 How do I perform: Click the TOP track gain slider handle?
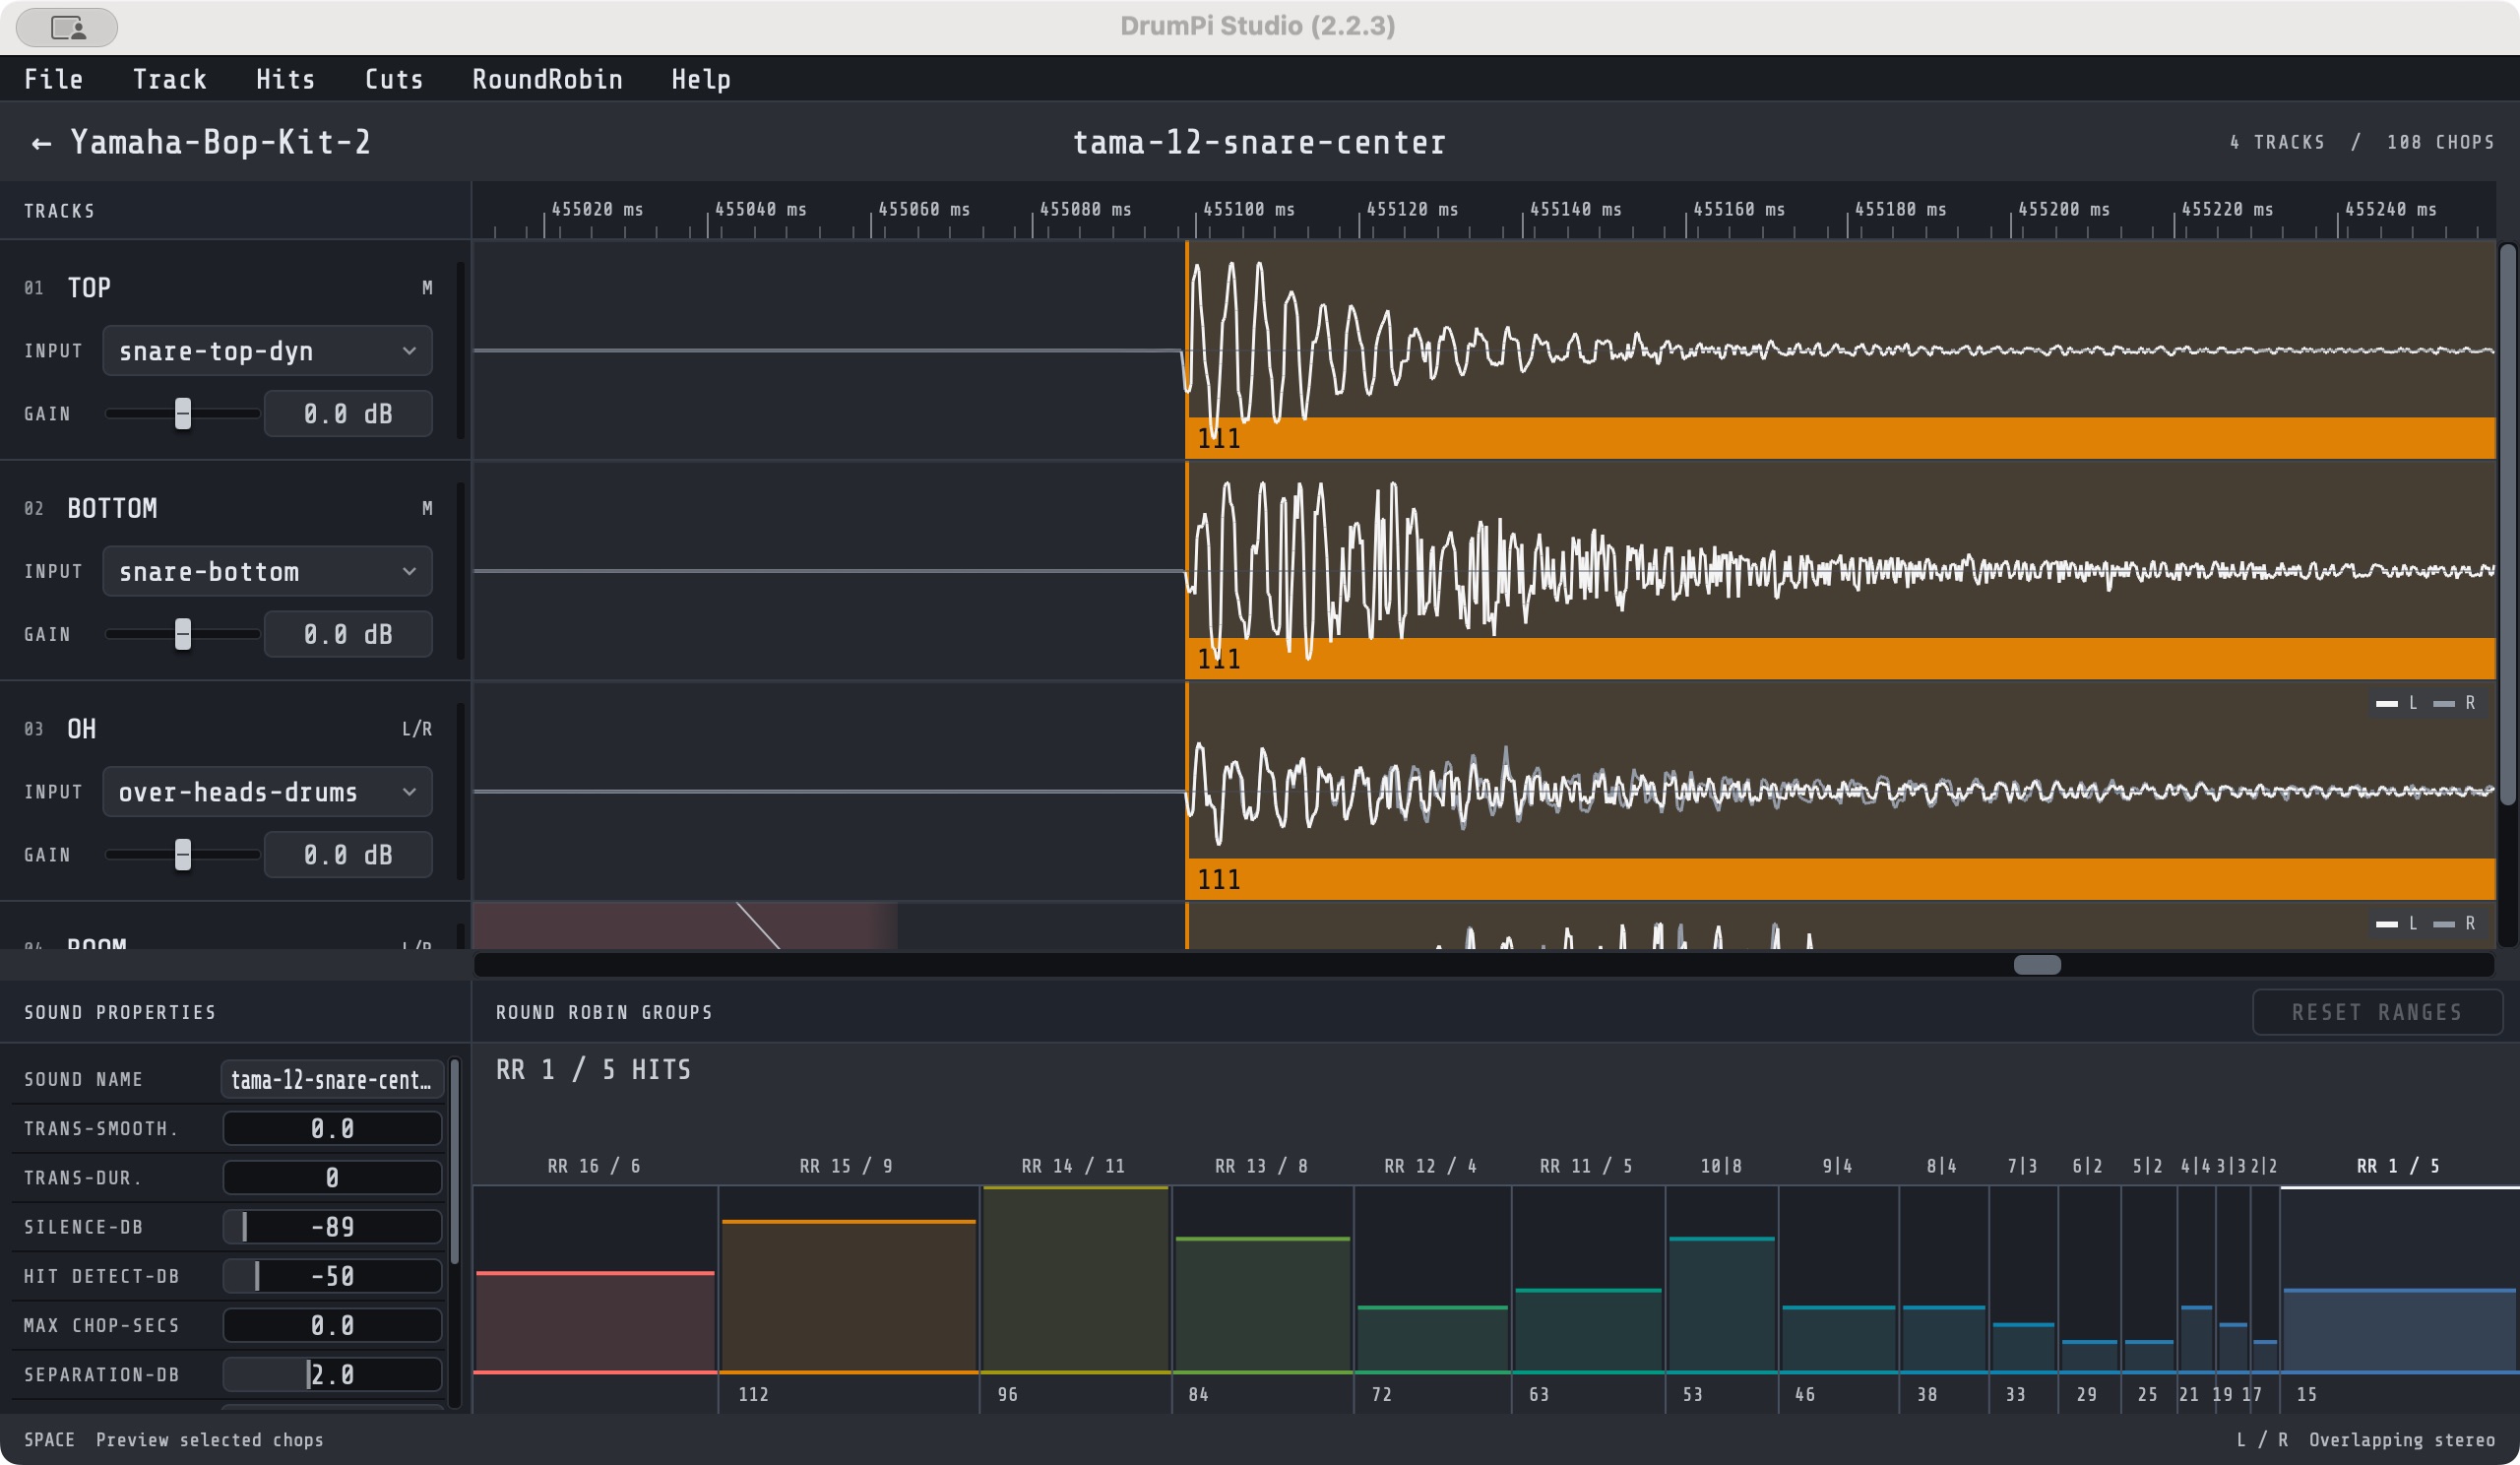[183, 413]
